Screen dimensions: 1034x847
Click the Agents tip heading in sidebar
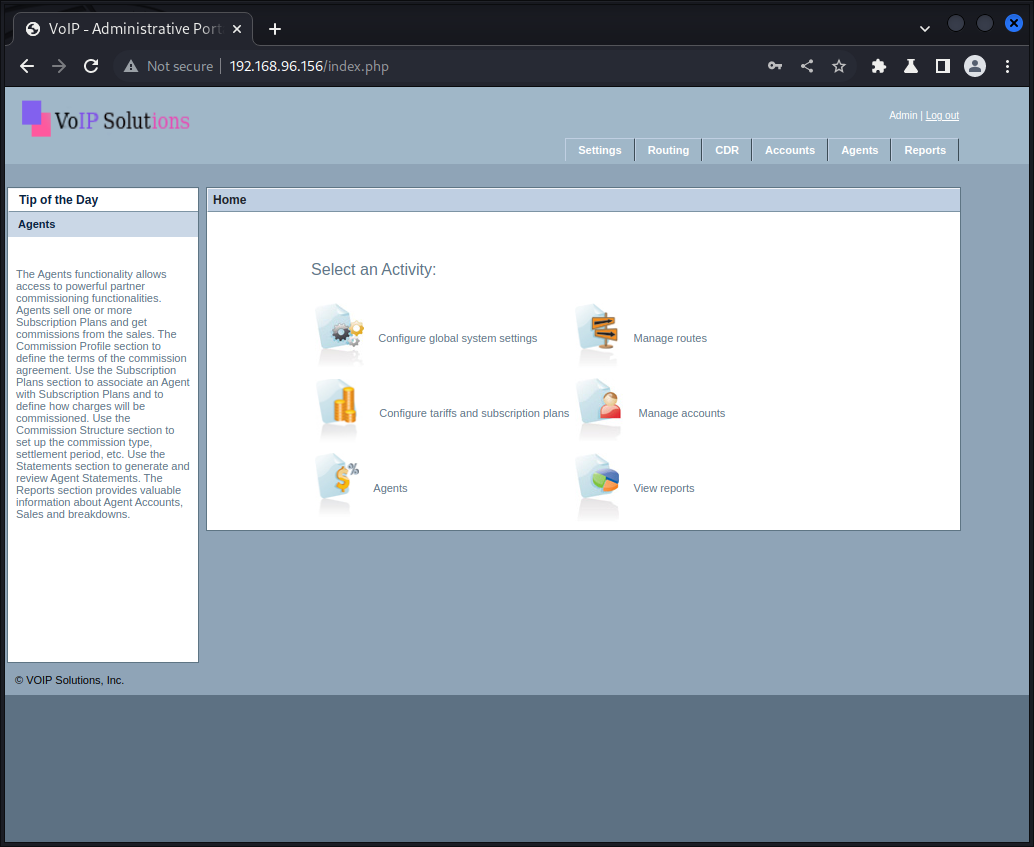(36, 224)
